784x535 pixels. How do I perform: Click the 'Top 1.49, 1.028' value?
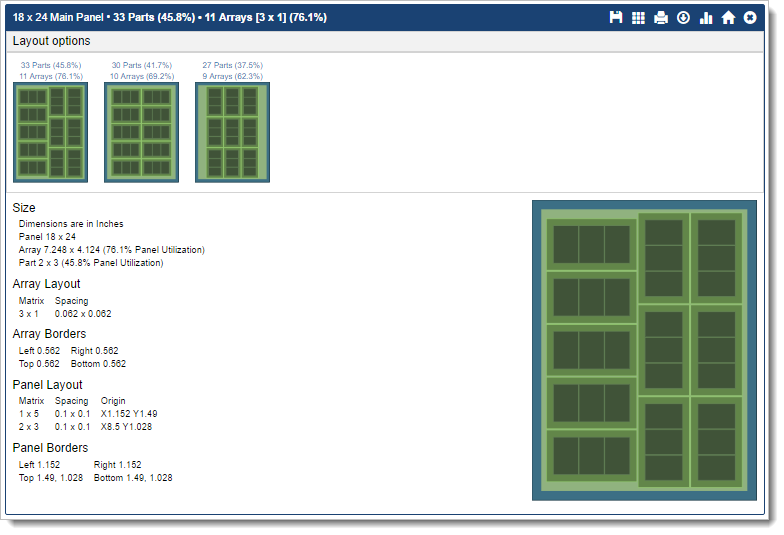51,478
